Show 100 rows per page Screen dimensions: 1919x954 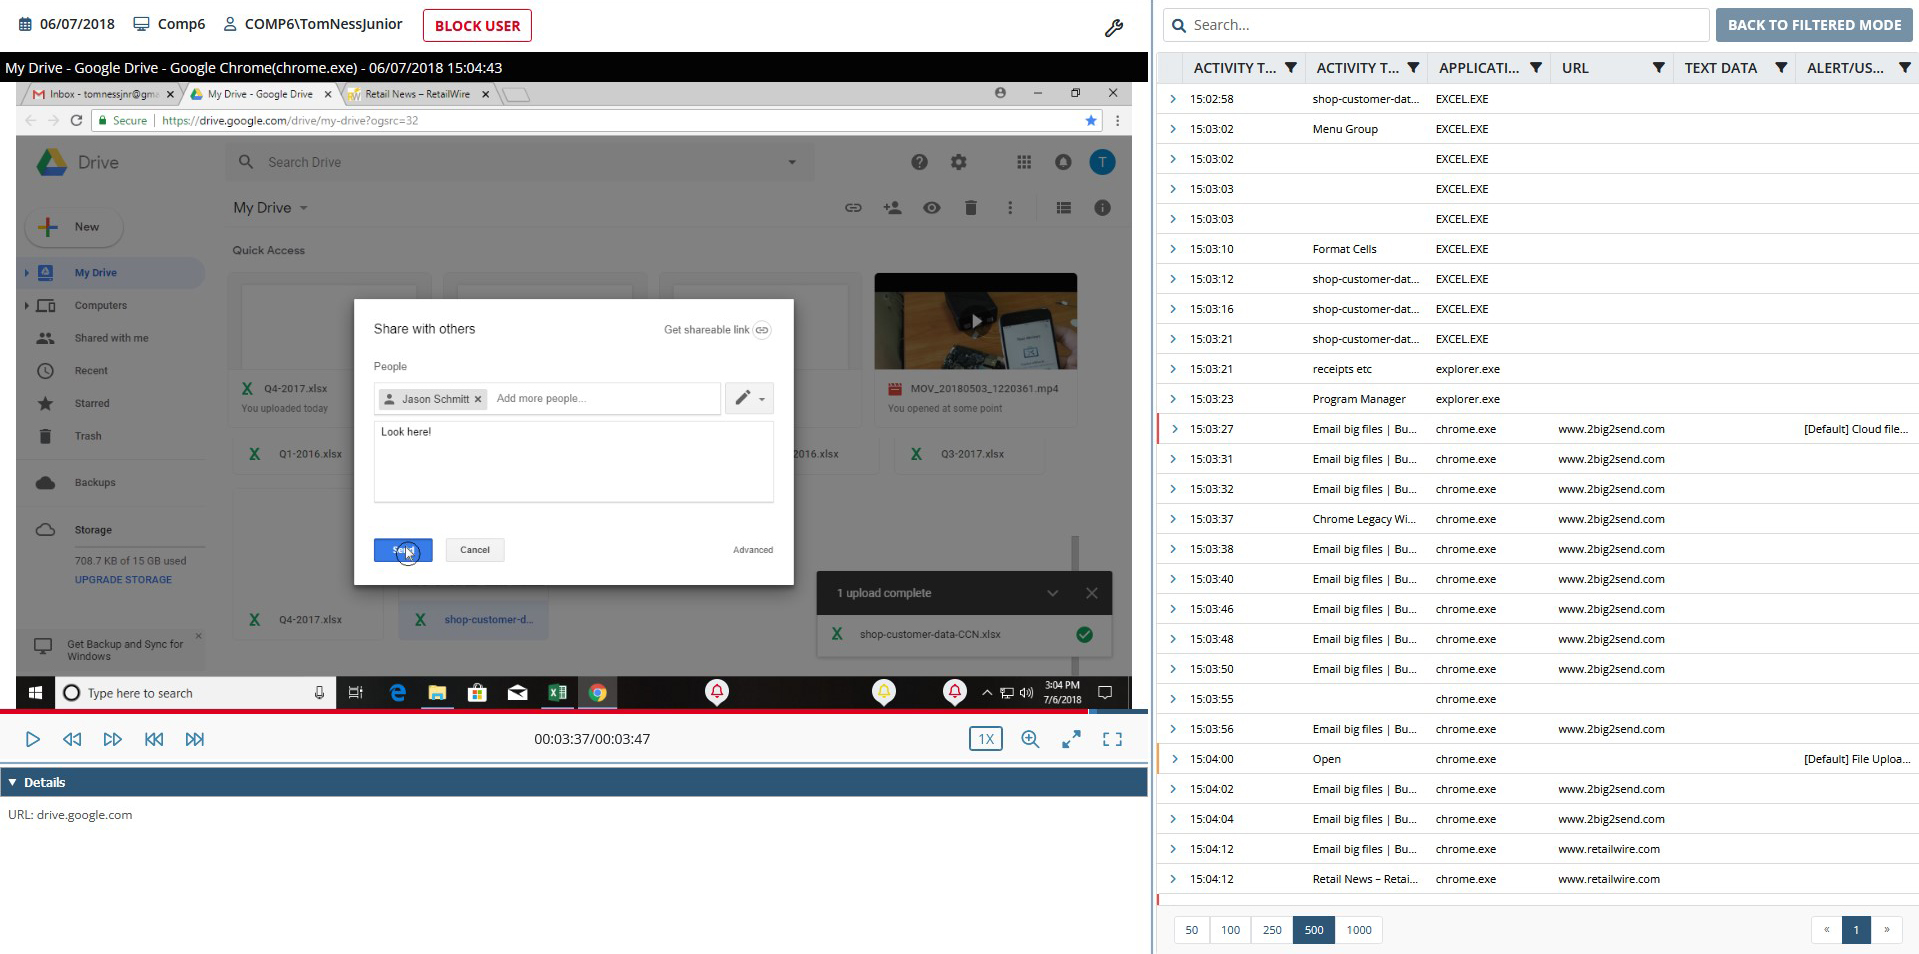pyautogui.click(x=1230, y=930)
